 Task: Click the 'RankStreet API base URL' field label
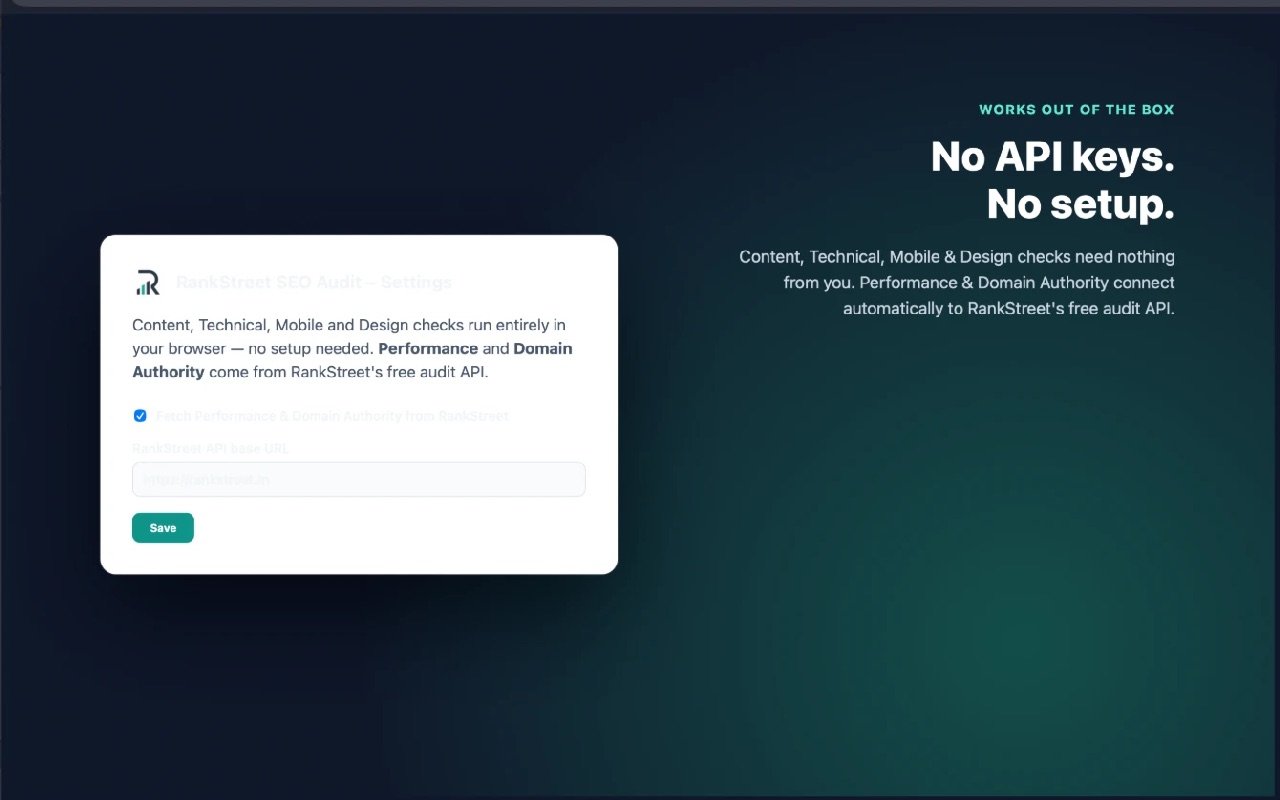pos(211,449)
